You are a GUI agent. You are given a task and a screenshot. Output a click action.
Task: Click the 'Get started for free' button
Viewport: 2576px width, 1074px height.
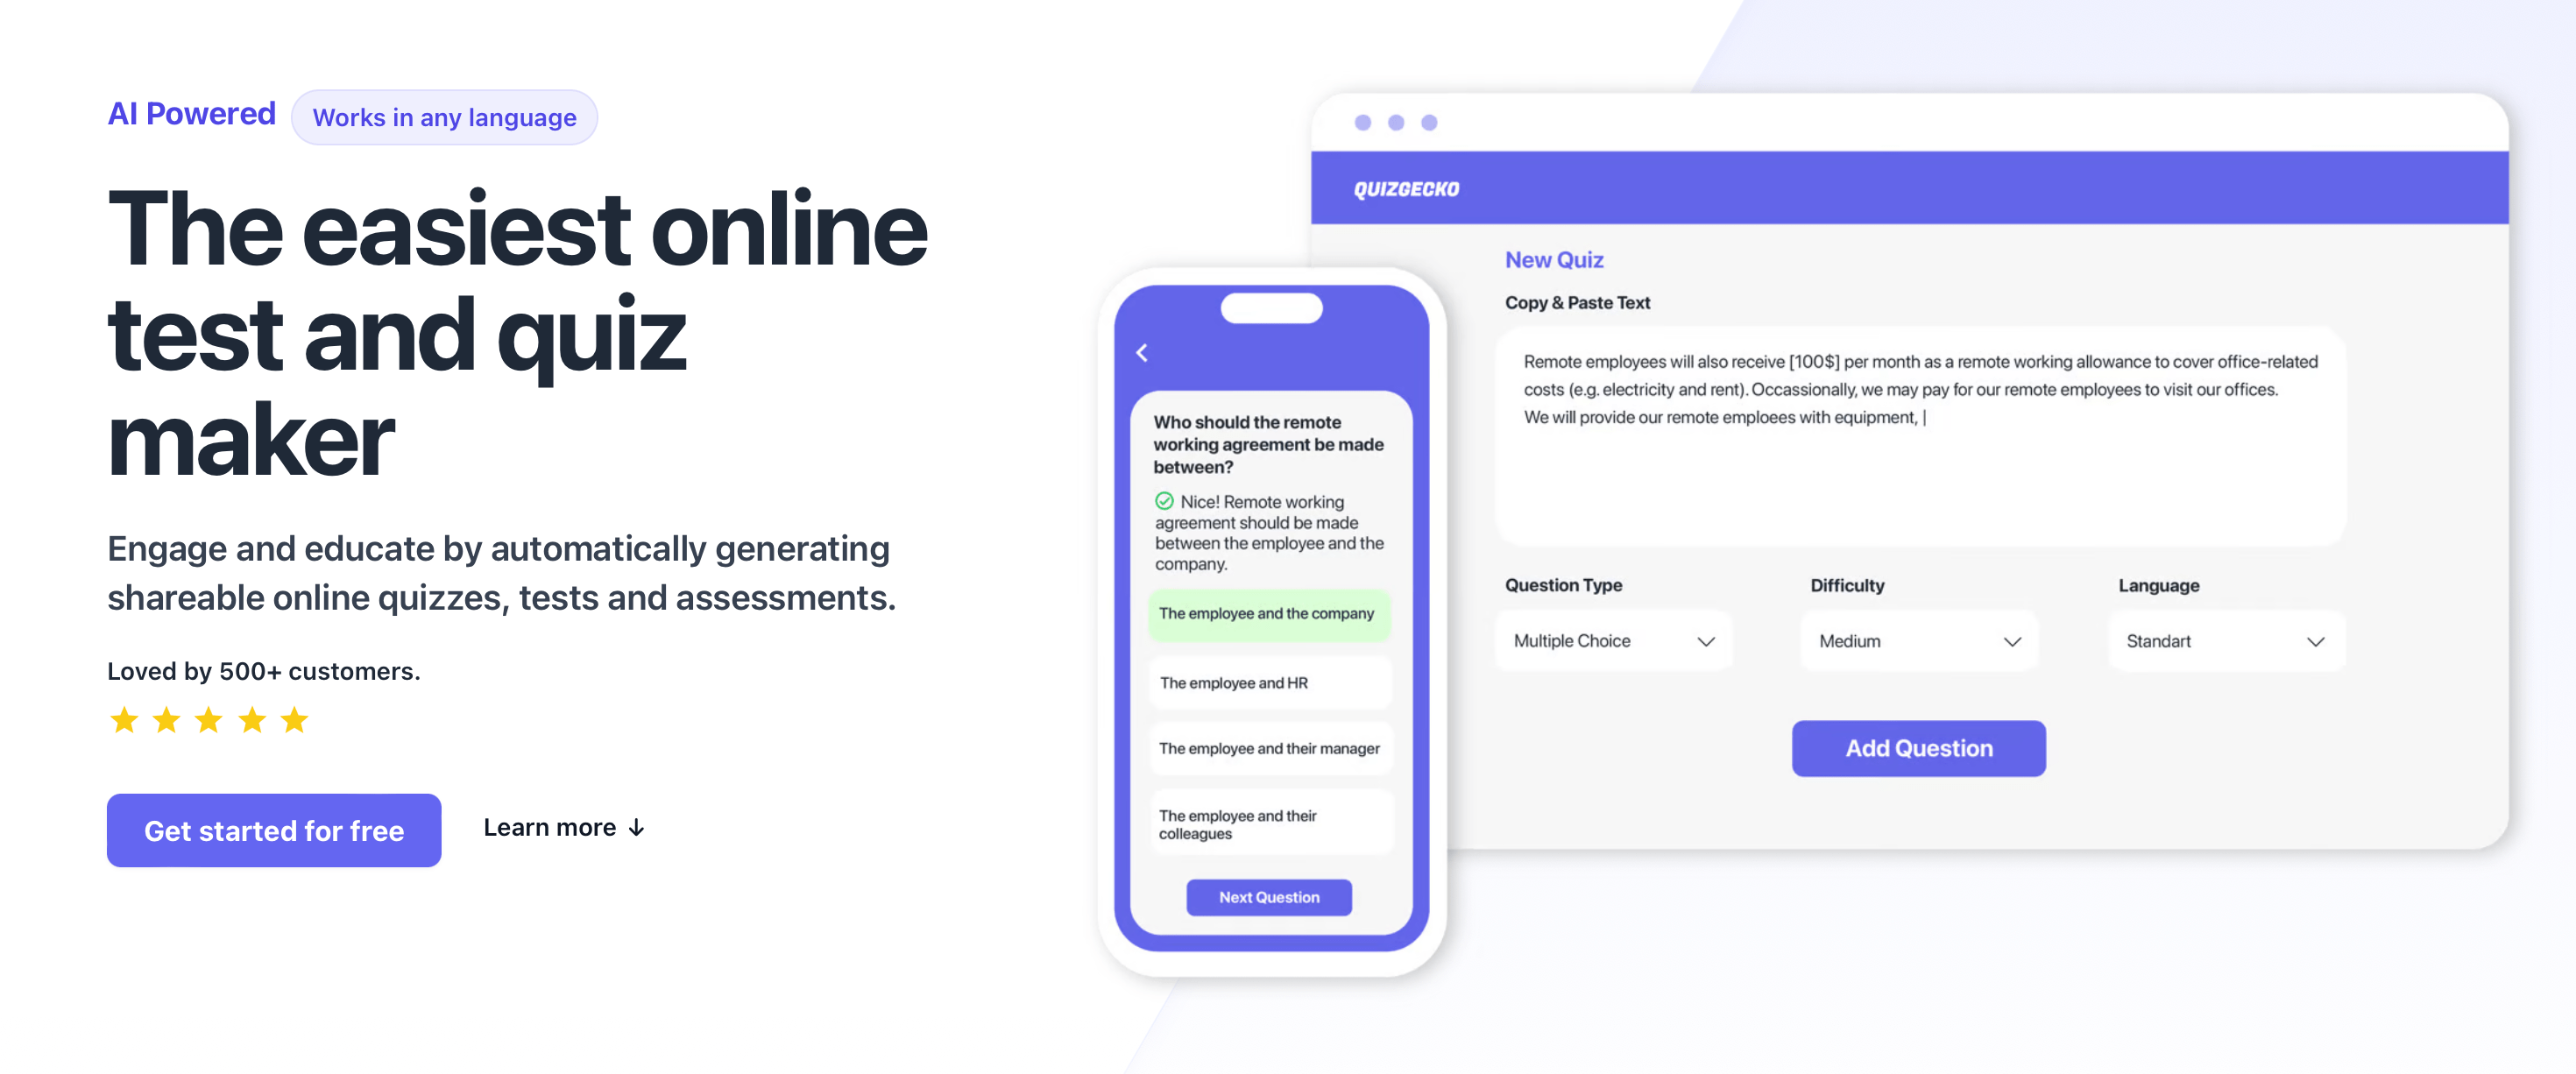tap(274, 830)
